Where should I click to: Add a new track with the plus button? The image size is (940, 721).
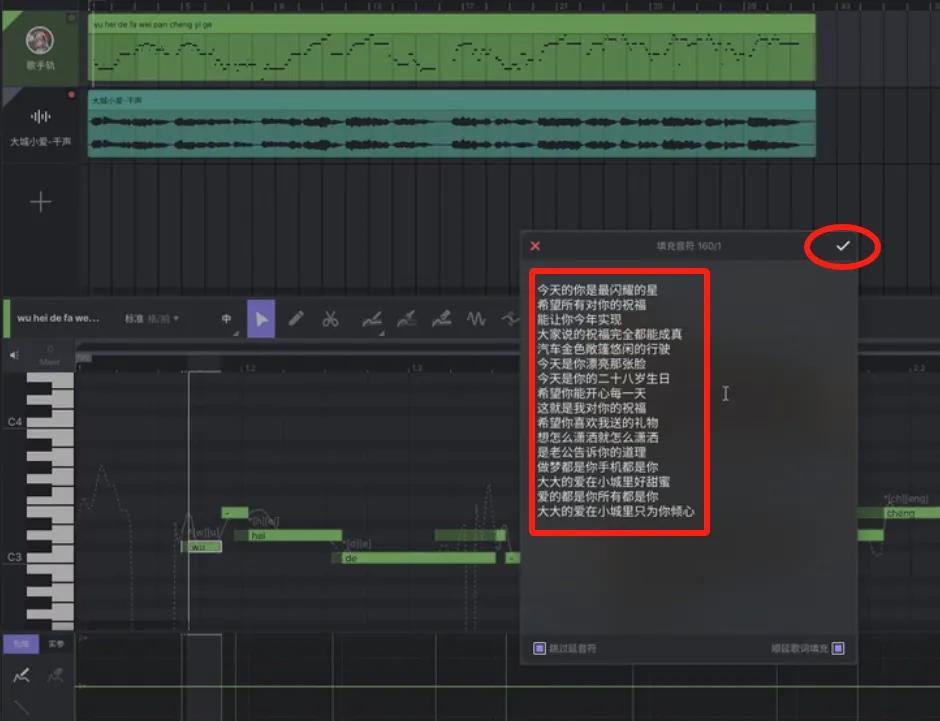click(40, 202)
